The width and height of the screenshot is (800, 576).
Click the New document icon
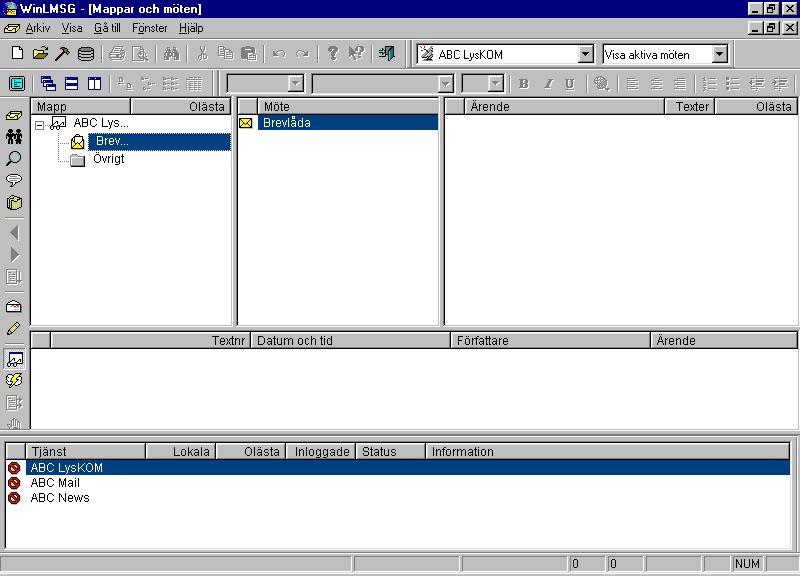tap(17, 53)
